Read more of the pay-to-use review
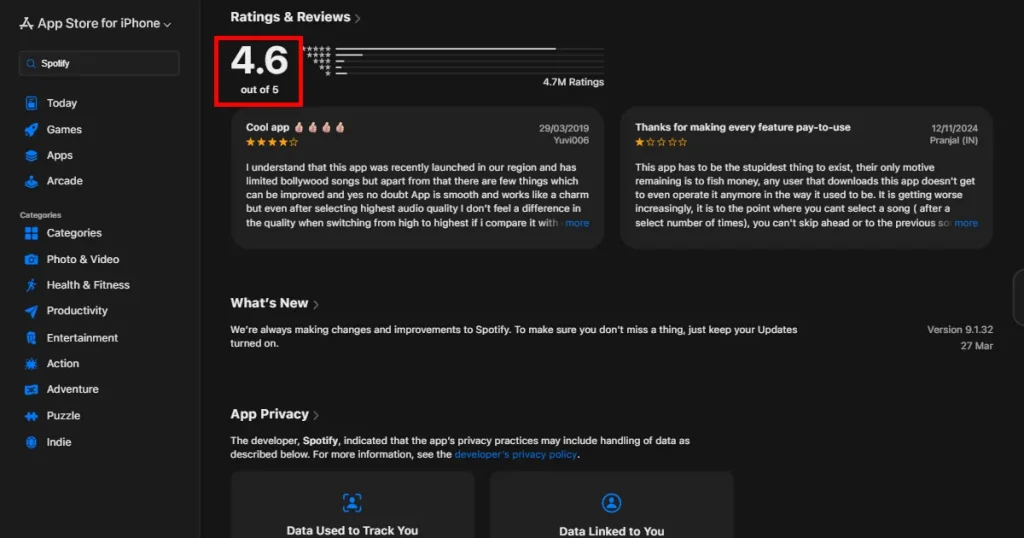The width and height of the screenshot is (1024, 538). point(966,223)
